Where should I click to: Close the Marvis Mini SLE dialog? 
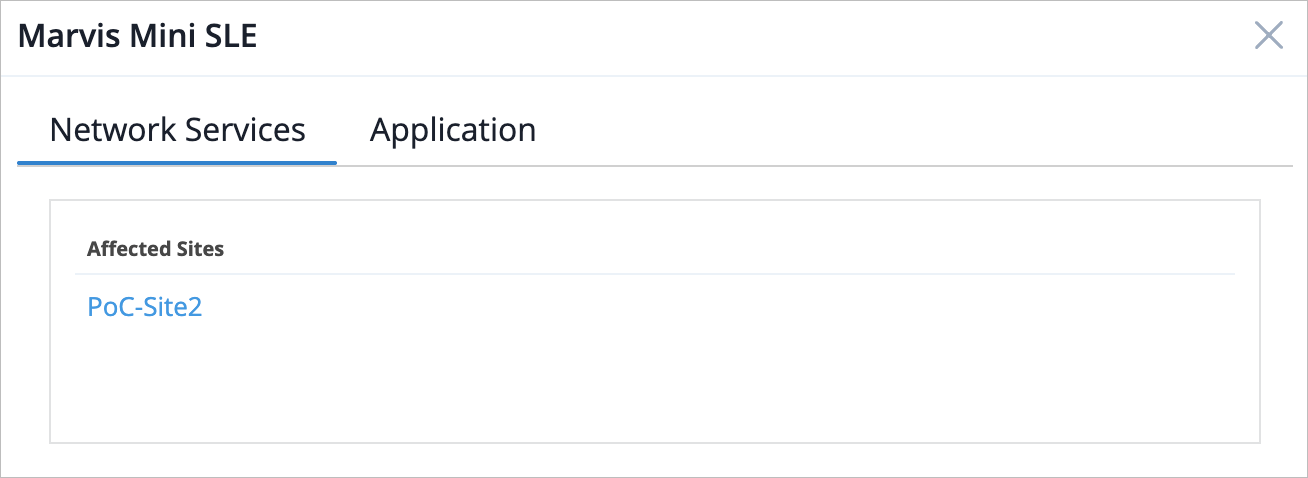click(1268, 37)
